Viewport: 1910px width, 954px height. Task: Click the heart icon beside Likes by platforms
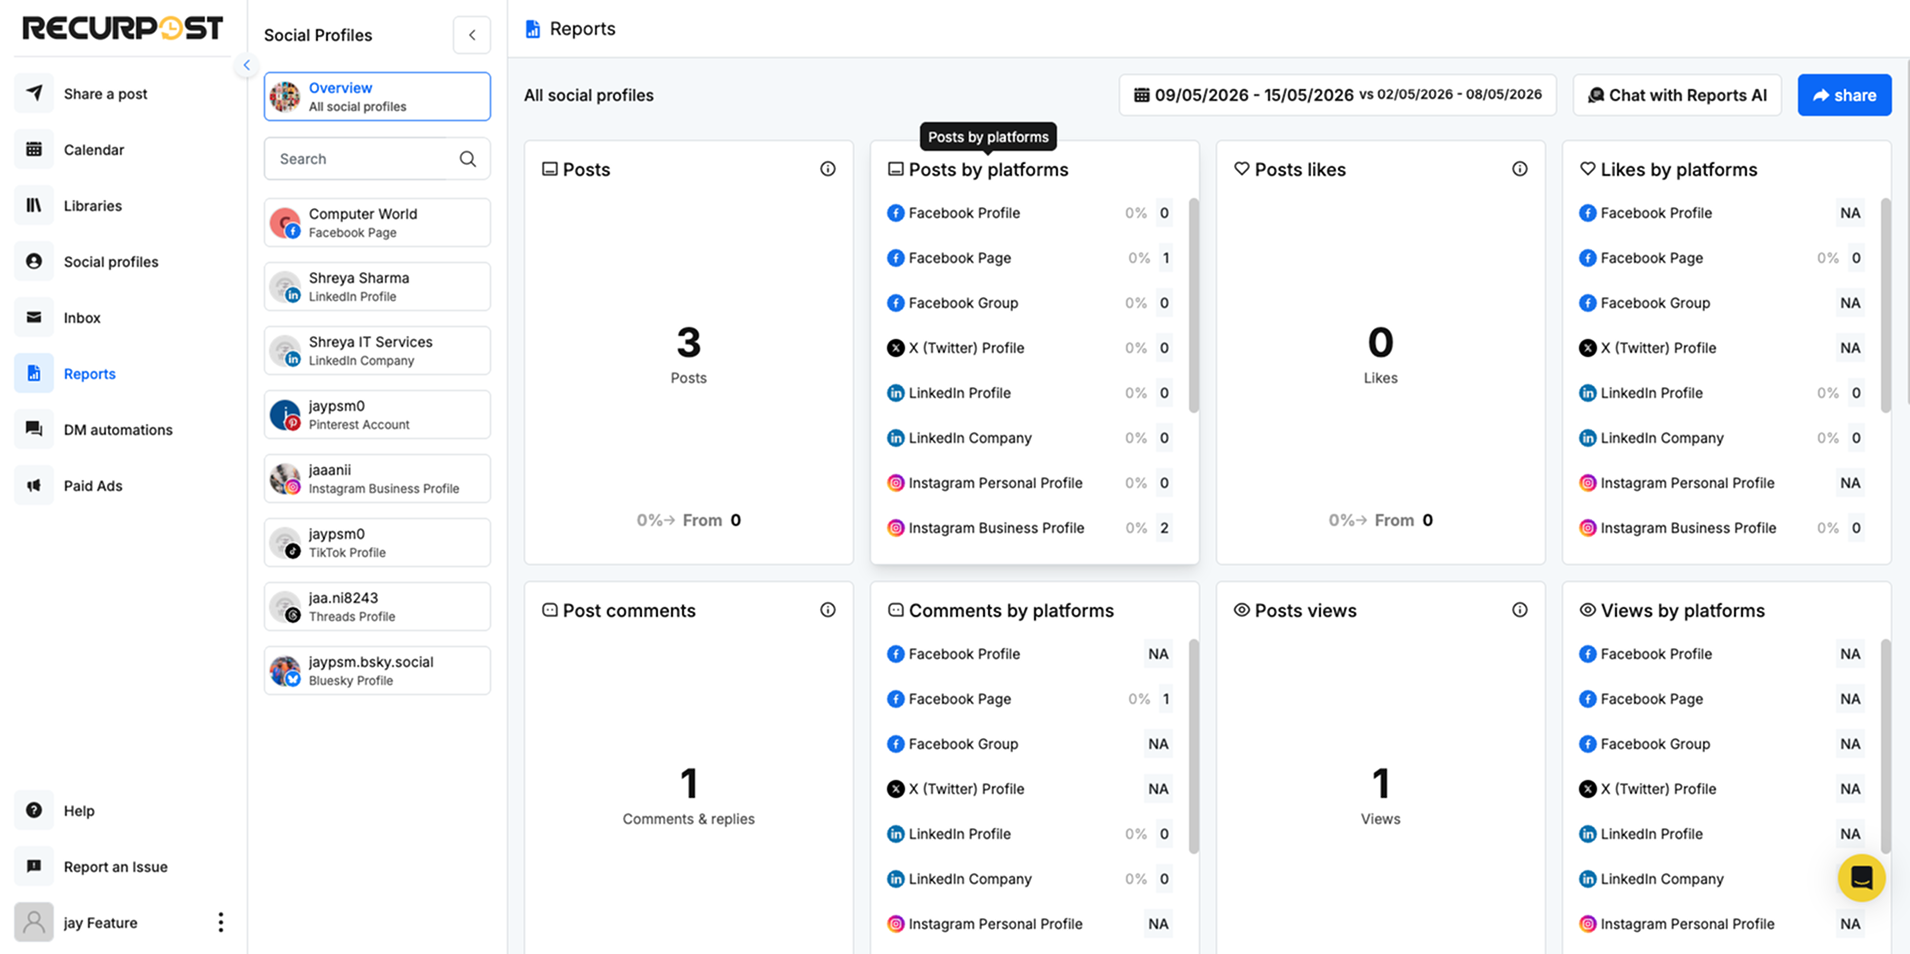tap(1587, 169)
